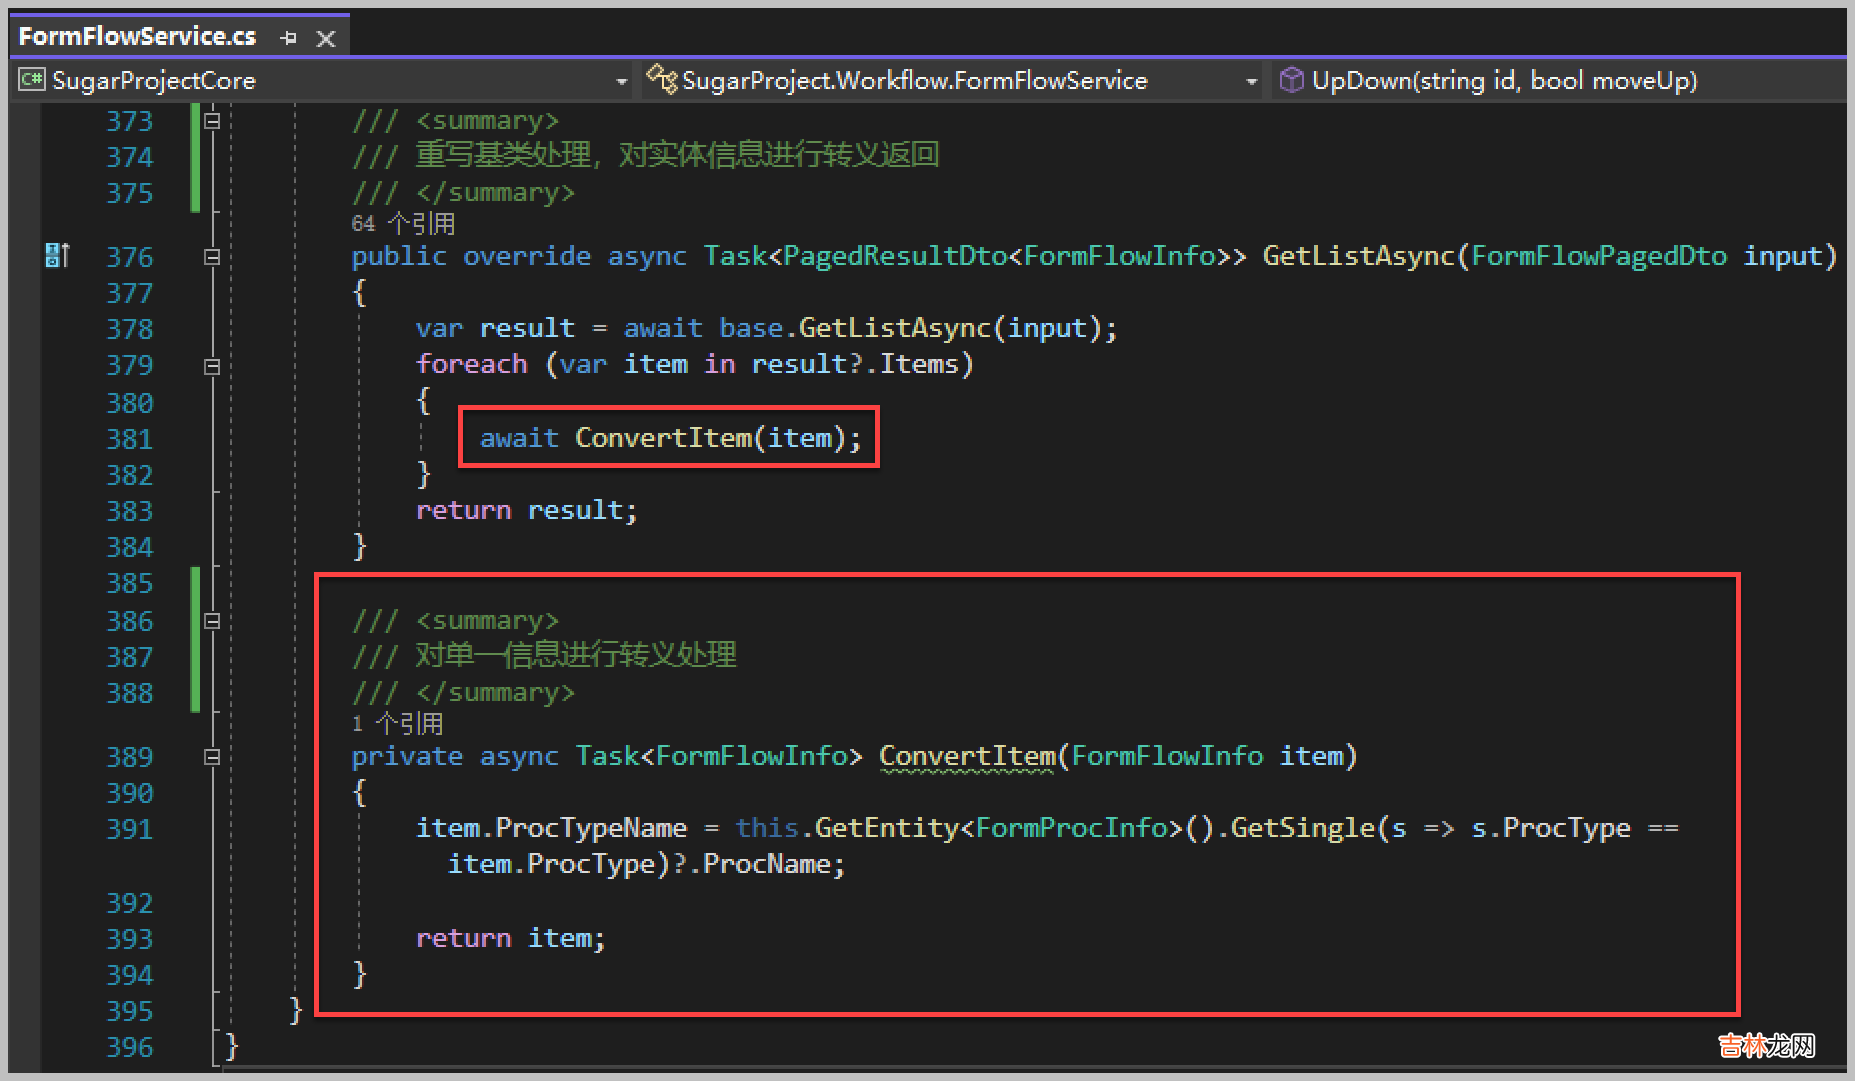Collapse the summary comment at line 373

pyautogui.click(x=212, y=121)
